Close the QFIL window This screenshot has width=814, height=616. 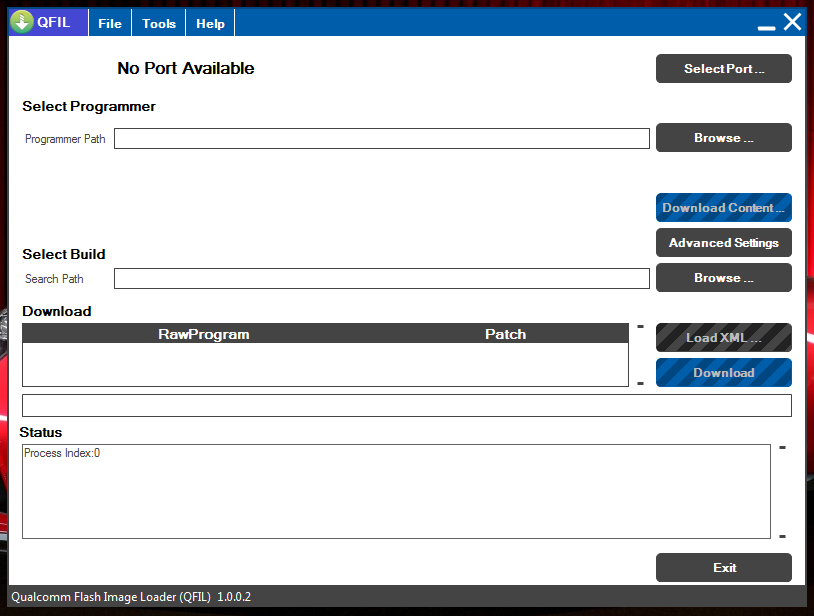792,22
